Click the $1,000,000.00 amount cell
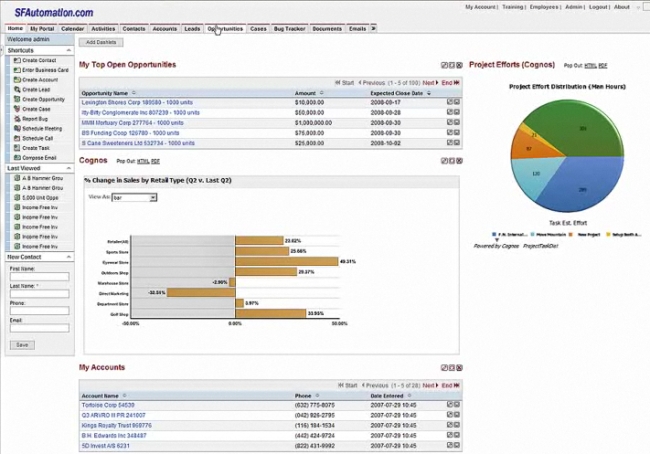This screenshot has width=650, height=454. click(x=313, y=123)
